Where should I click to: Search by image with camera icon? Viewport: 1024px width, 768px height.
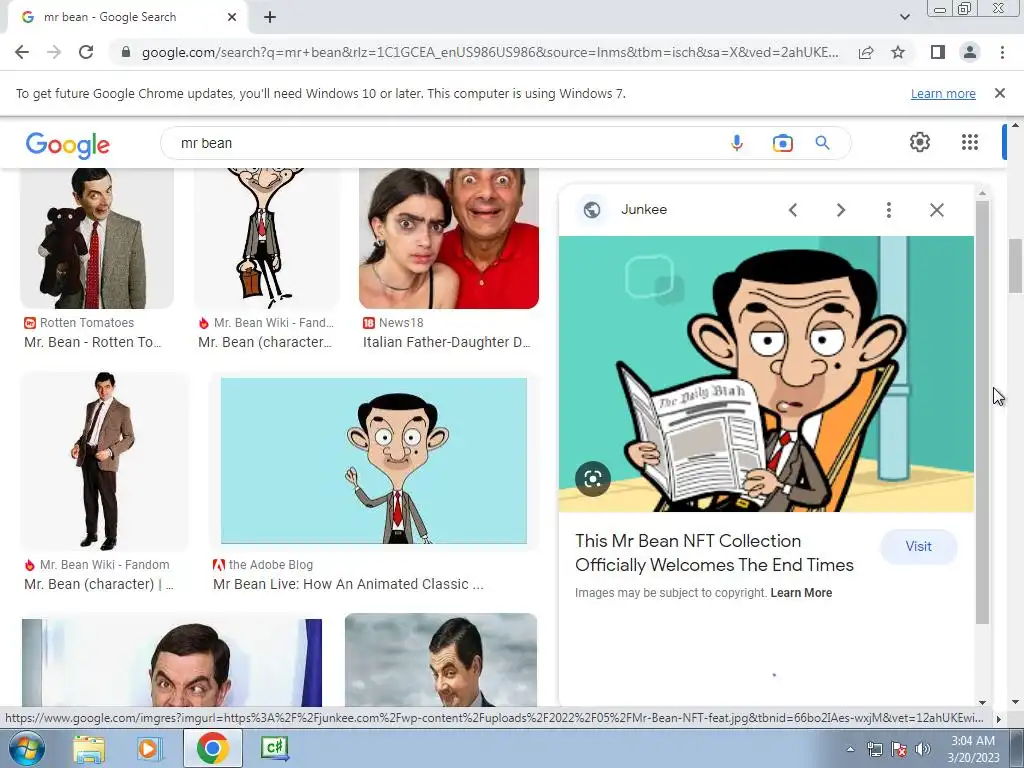click(782, 143)
